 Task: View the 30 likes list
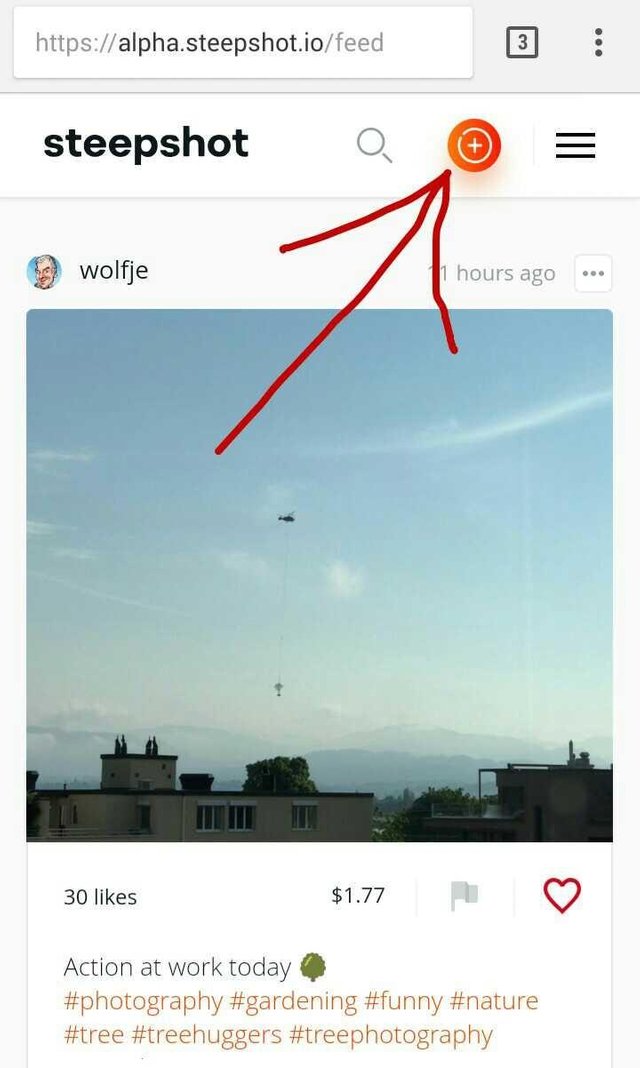[100, 897]
